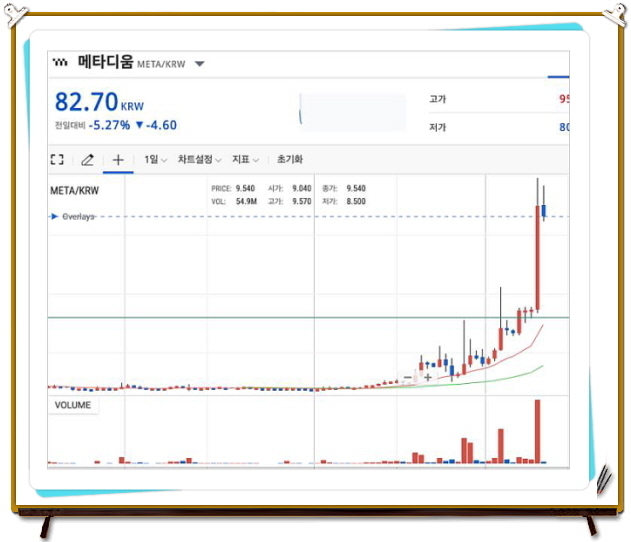Toggle fullscreen chart view
Screen dimensions: 631x542
57,160
